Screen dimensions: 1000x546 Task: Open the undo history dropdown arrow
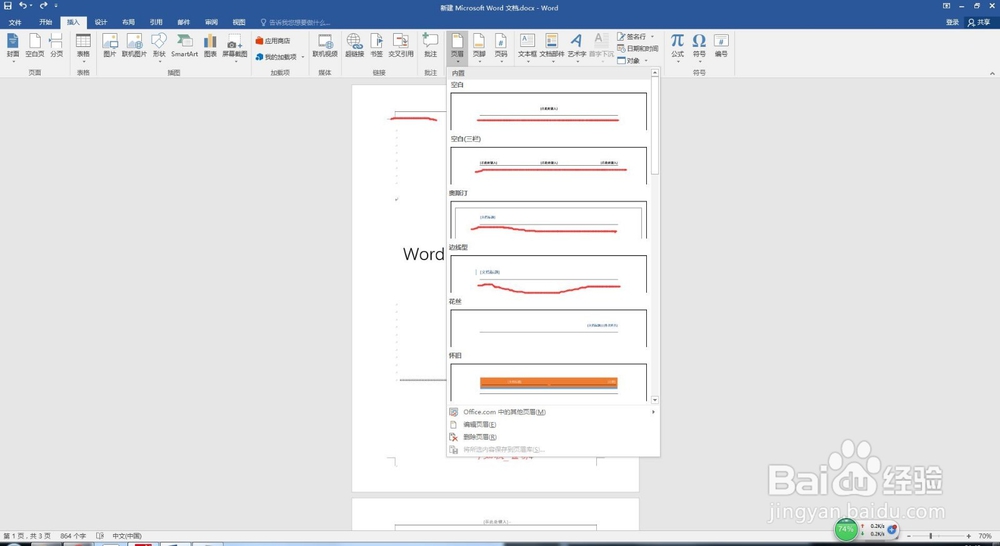[x=31, y=6]
